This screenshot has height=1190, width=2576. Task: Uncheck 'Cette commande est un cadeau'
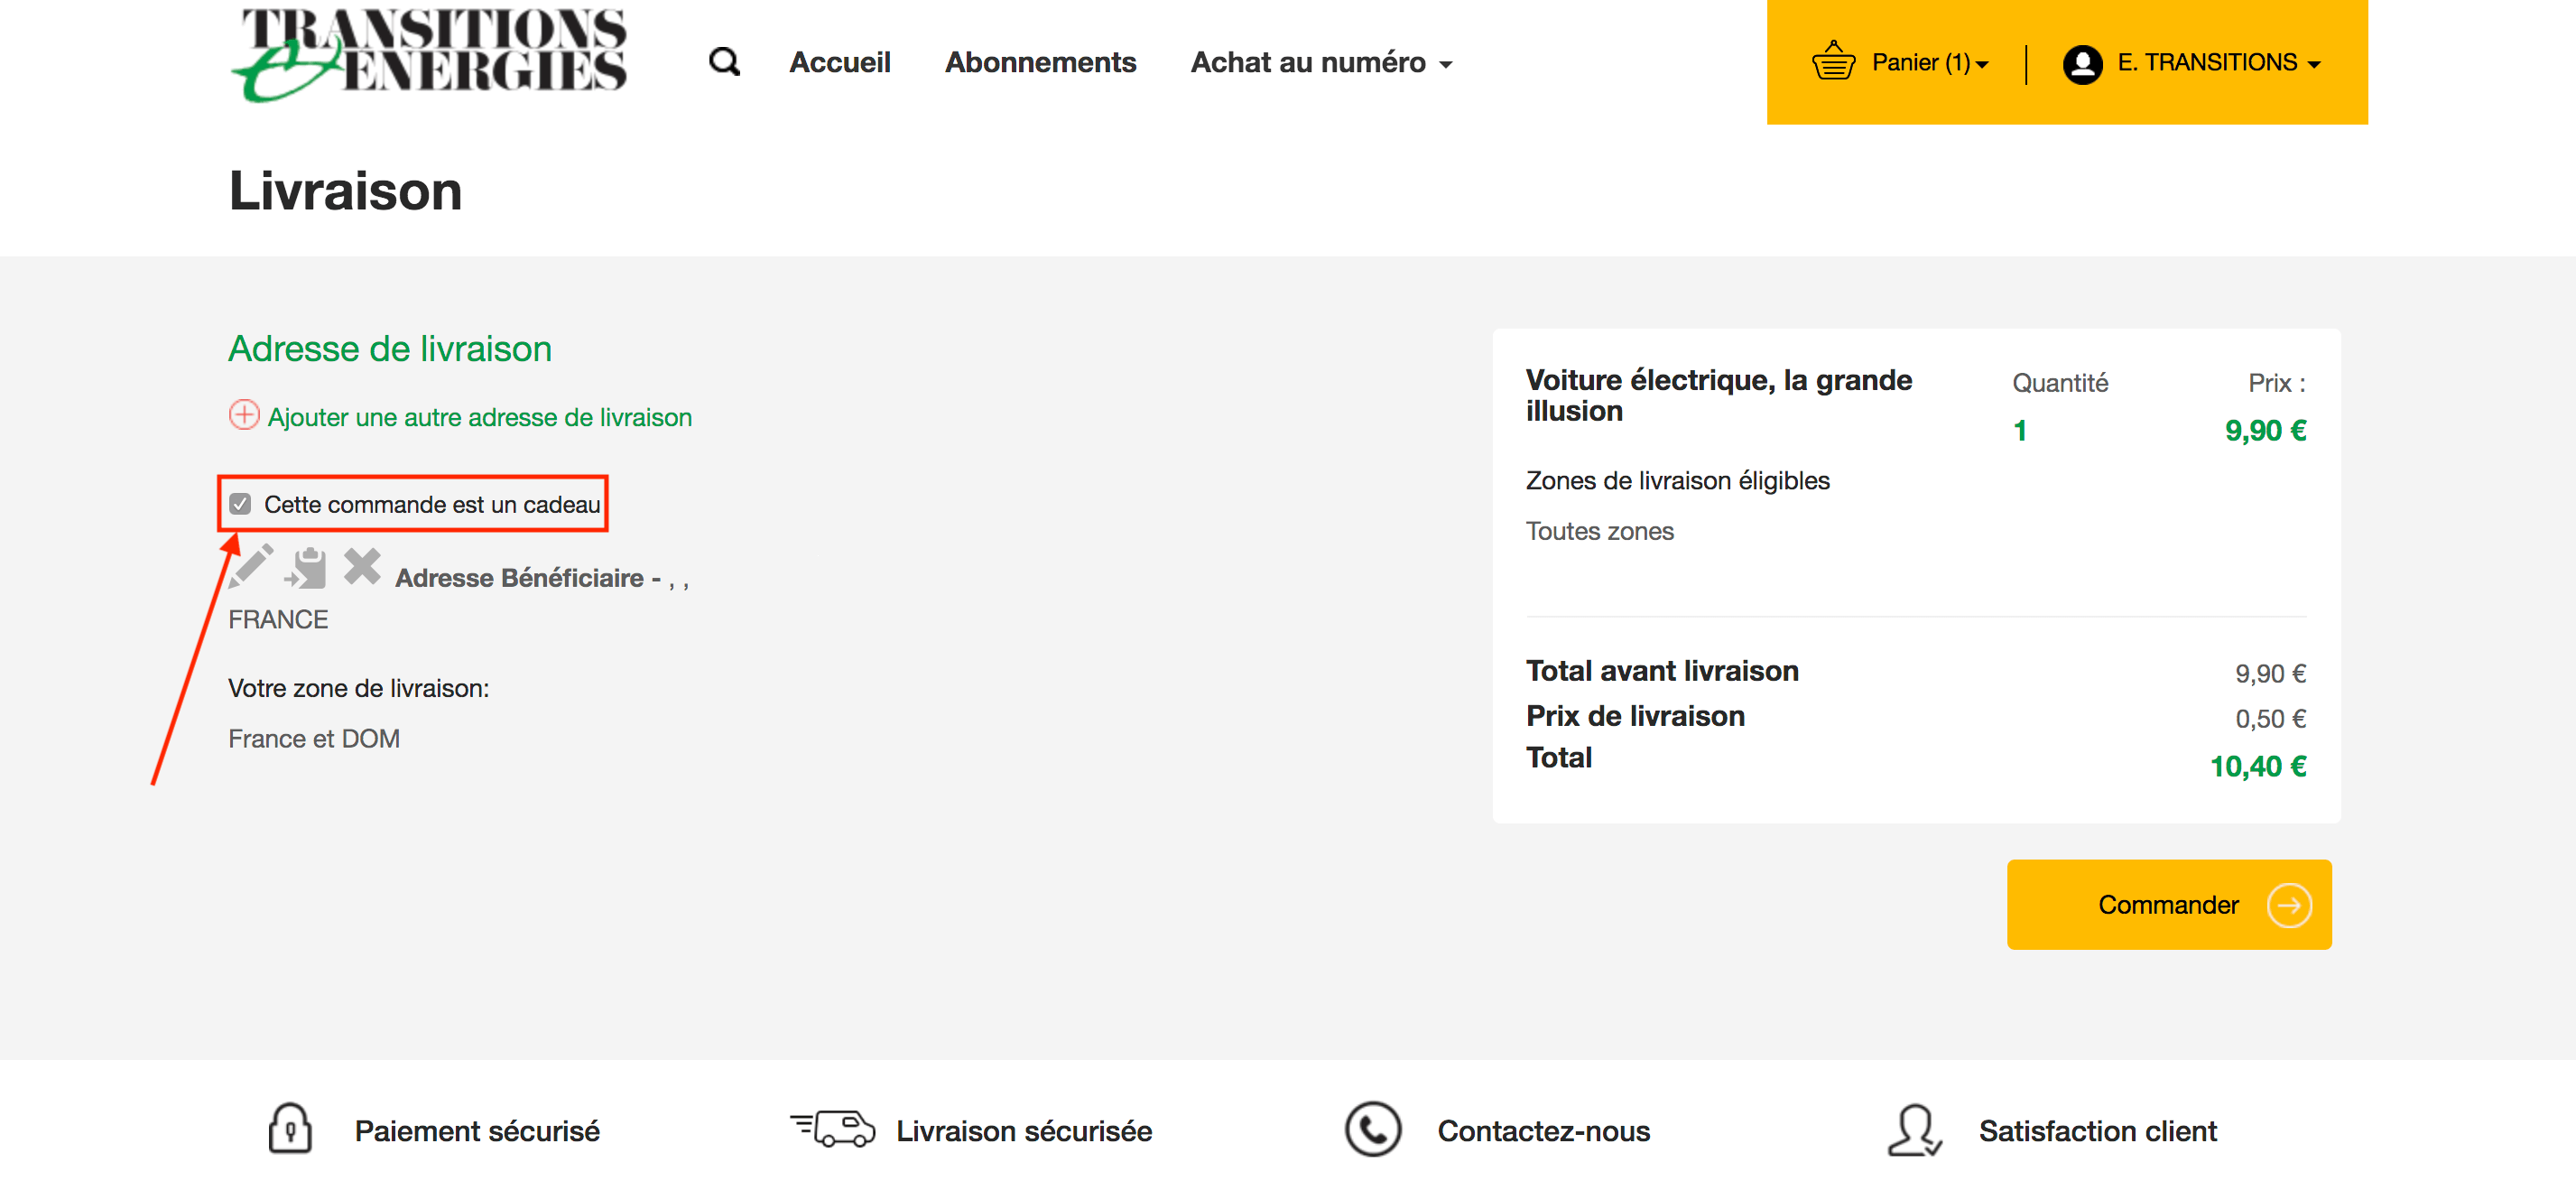240,504
